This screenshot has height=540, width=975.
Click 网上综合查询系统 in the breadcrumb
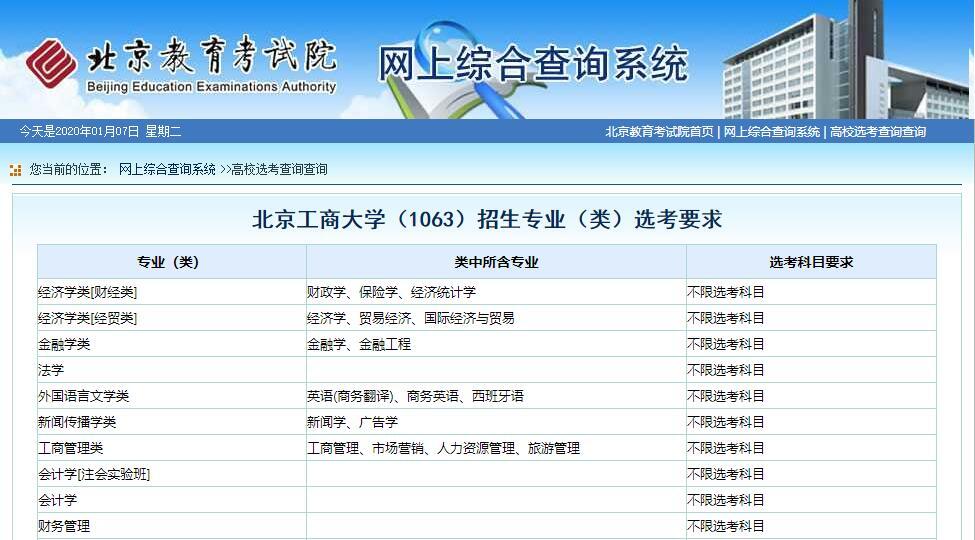click(167, 169)
